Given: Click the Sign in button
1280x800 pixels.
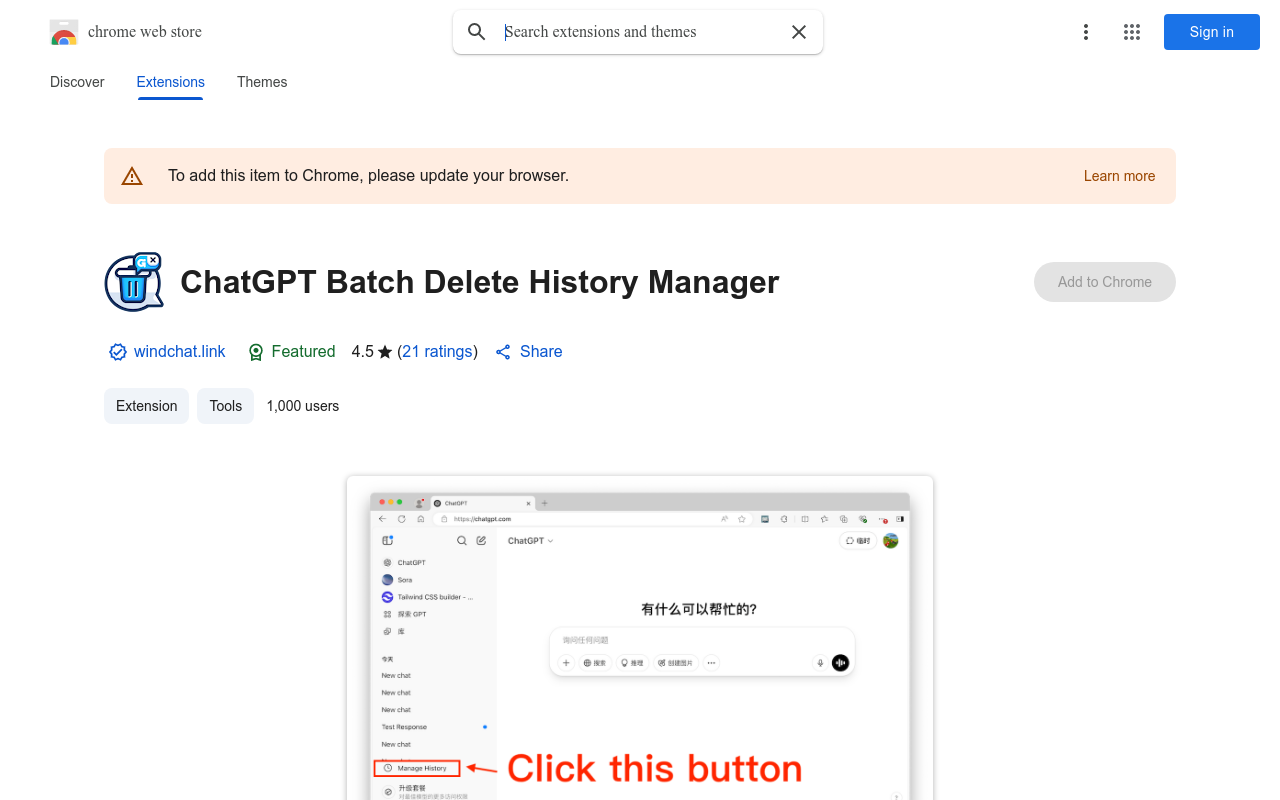Looking at the screenshot, I should click(1211, 31).
